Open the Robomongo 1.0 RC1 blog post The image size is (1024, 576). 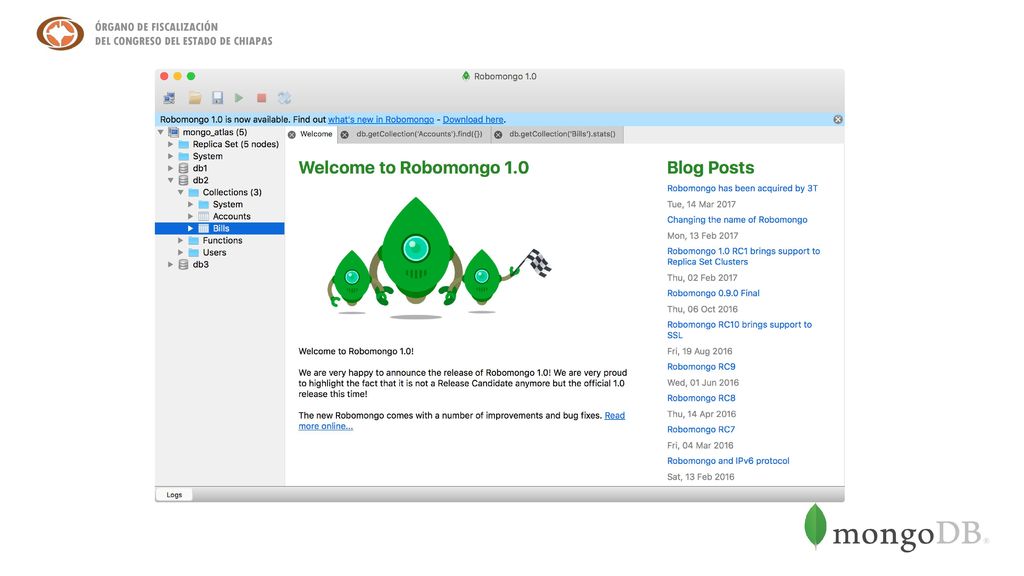pos(743,256)
